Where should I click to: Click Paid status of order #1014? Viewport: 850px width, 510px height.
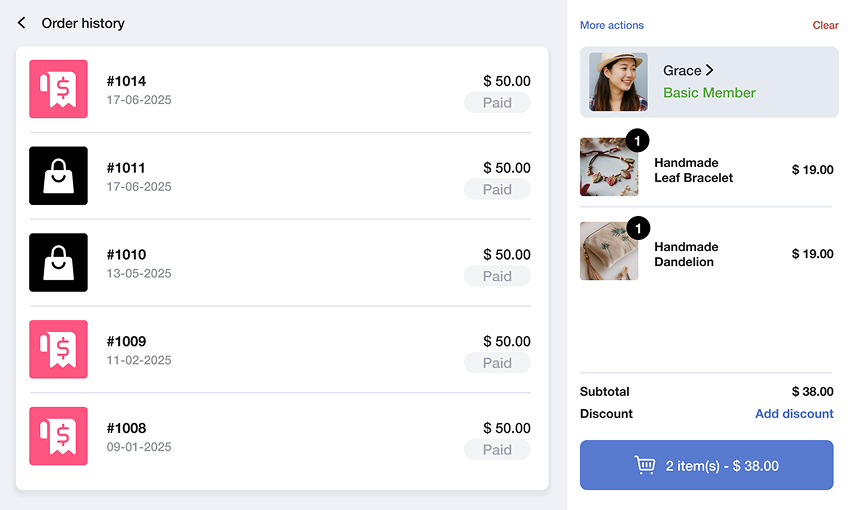pos(497,102)
